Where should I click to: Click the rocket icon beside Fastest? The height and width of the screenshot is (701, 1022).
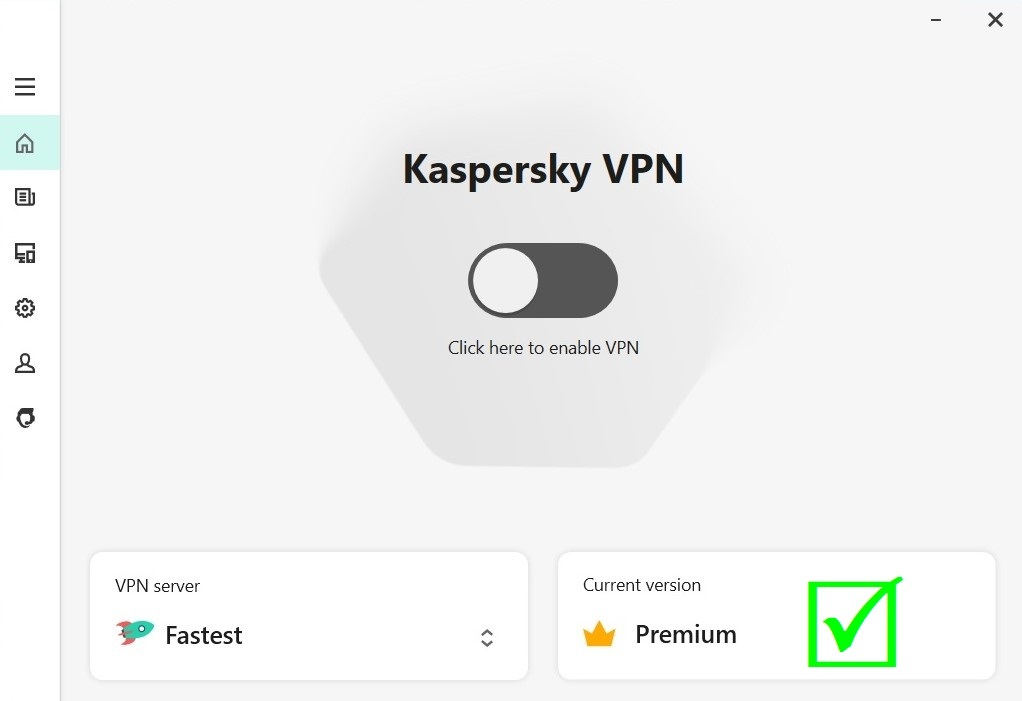(134, 632)
